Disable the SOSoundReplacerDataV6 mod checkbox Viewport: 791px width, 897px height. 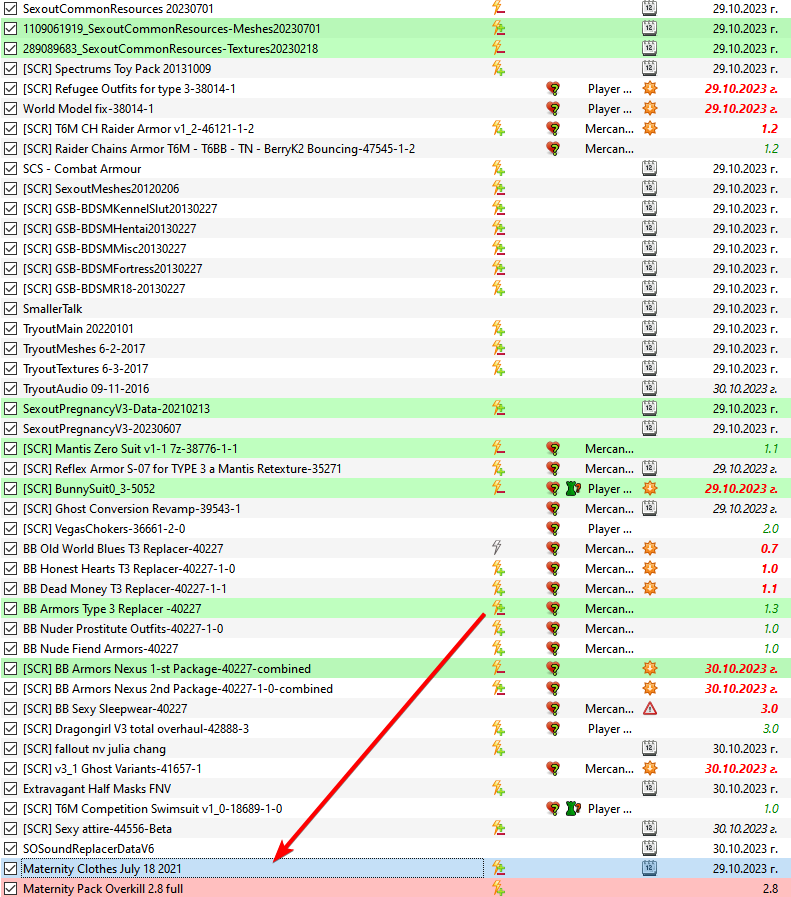pos(10,848)
